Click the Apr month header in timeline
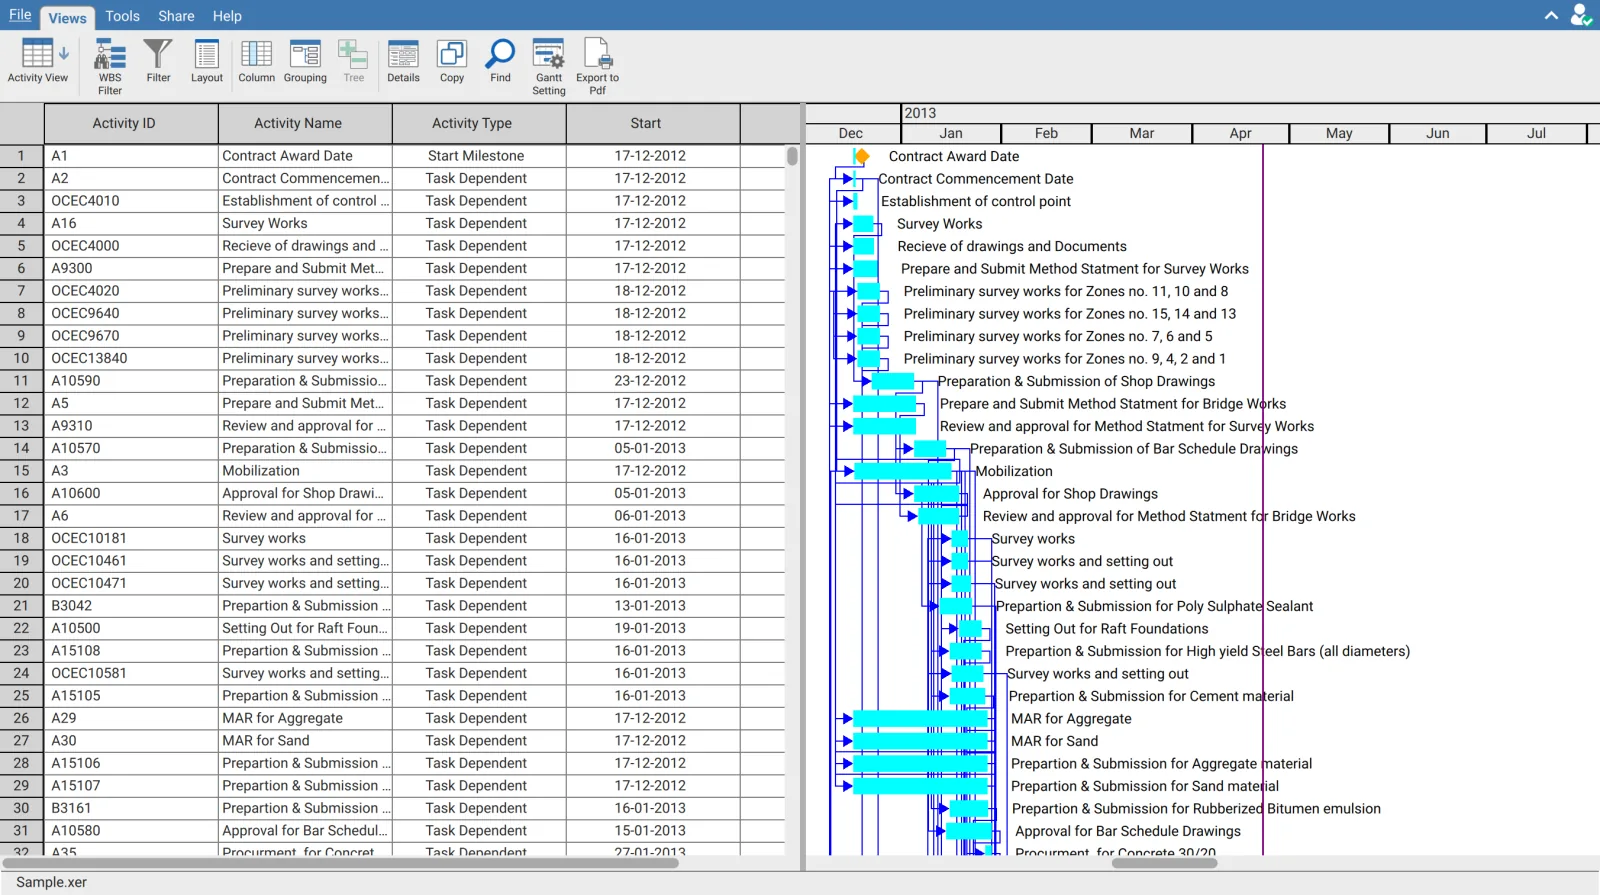1600x895 pixels. pyautogui.click(x=1240, y=134)
